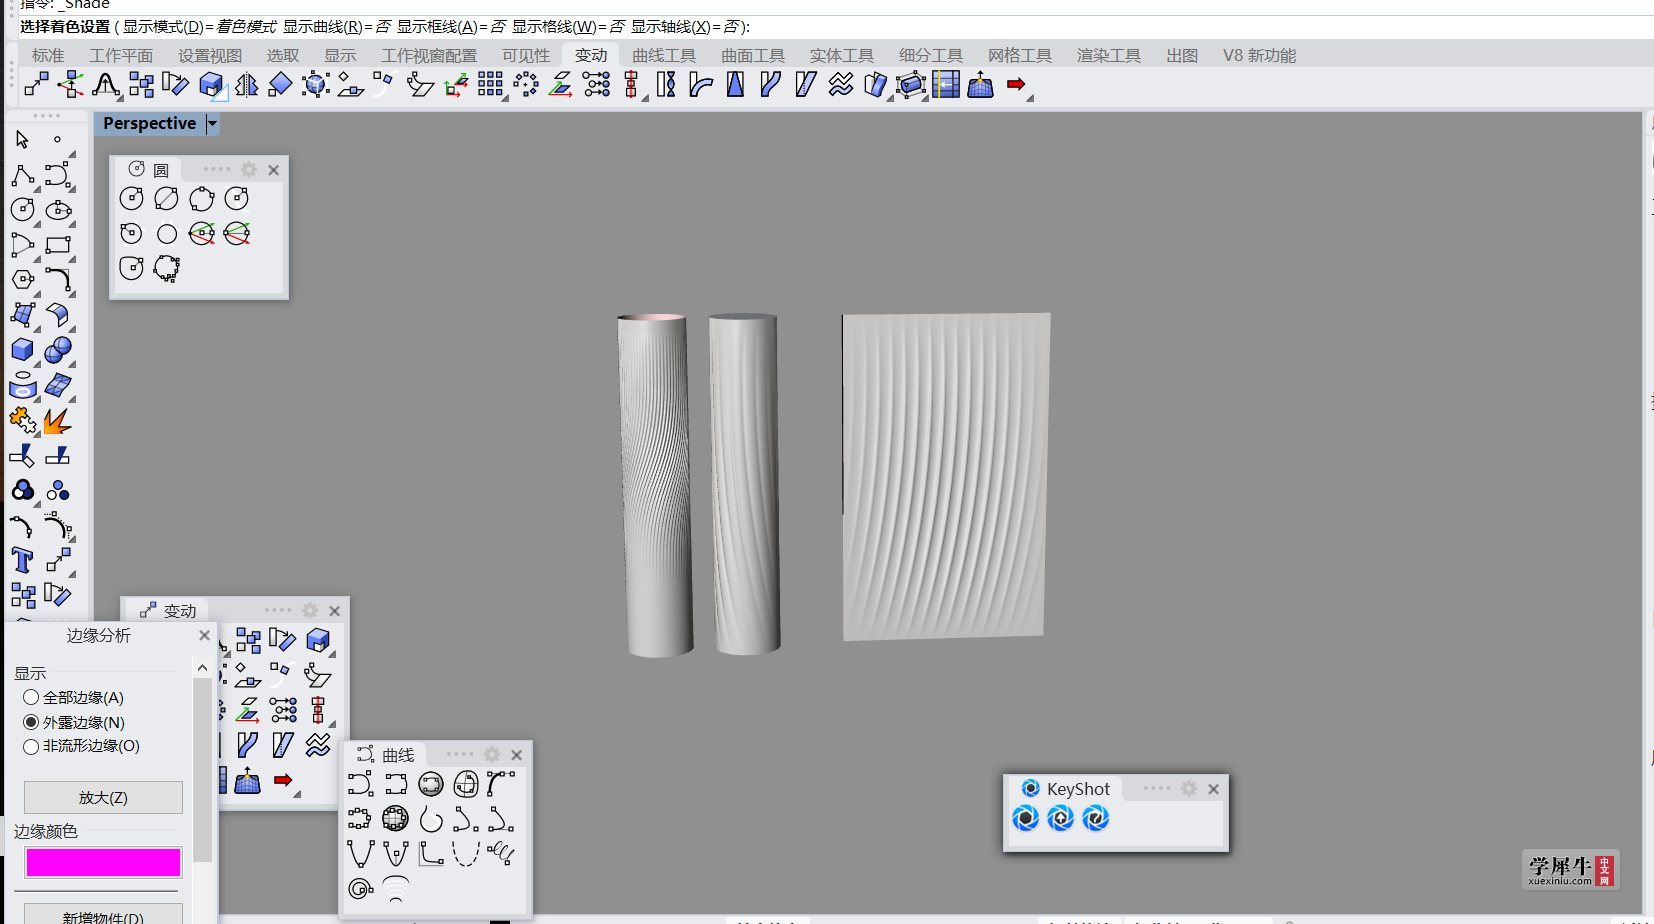
Task: Click the 边缘分析 panel scrollbar thumb
Action: [x=202, y=770]
